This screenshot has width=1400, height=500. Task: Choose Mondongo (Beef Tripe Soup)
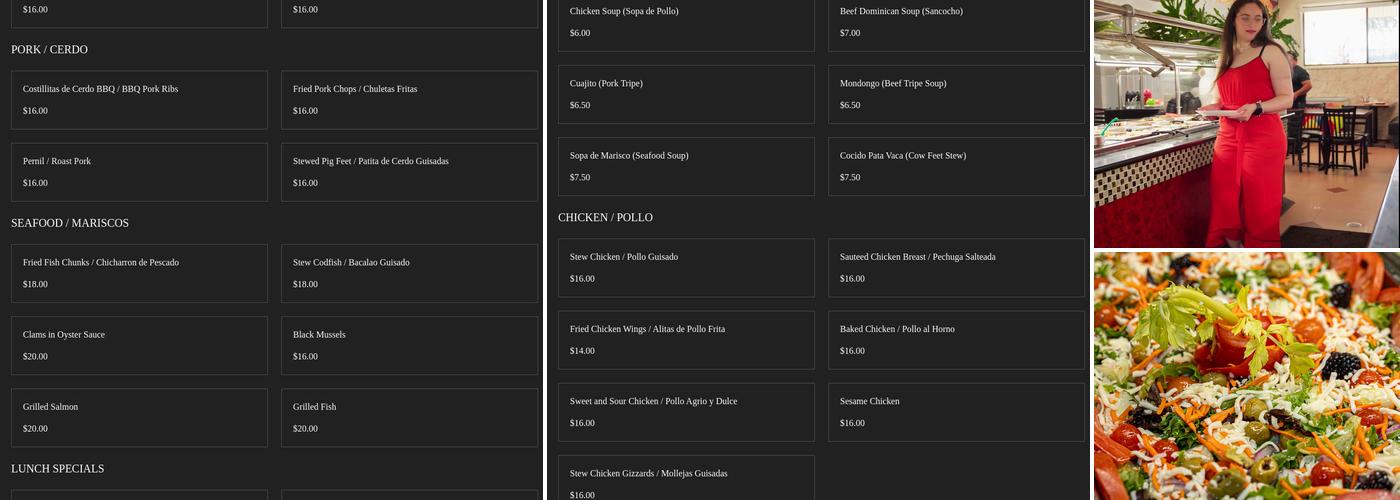coord(956,94)
